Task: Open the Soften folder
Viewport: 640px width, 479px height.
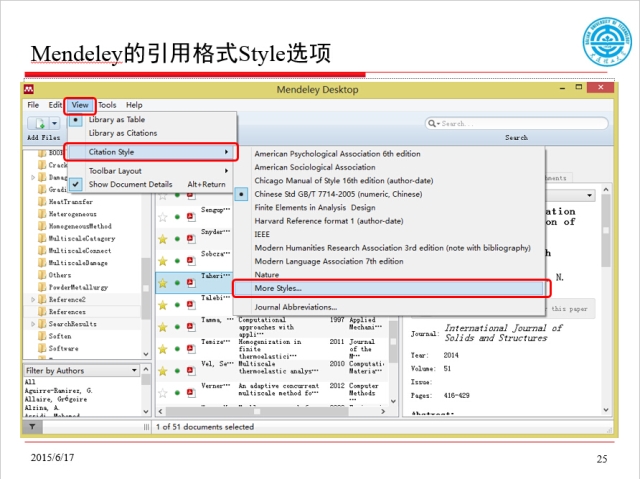Action: pyautogui.click(x=60, y=336)
